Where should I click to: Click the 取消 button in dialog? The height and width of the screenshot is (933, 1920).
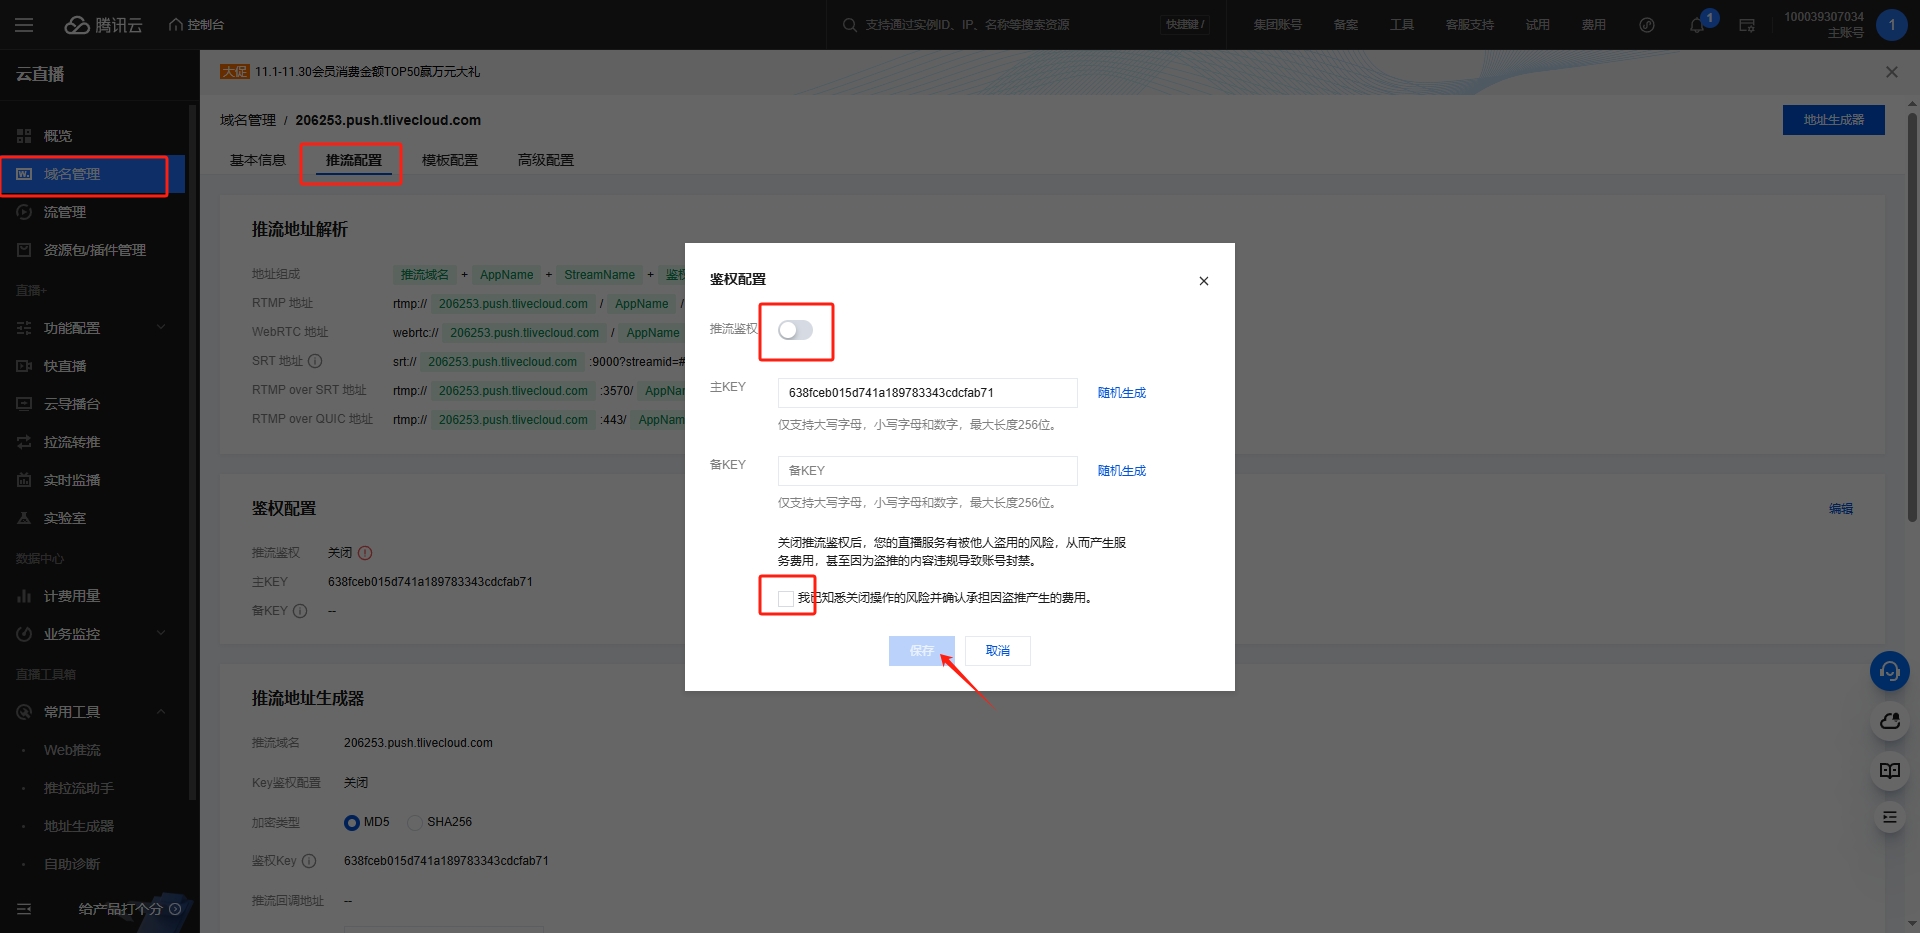point(997,651)
